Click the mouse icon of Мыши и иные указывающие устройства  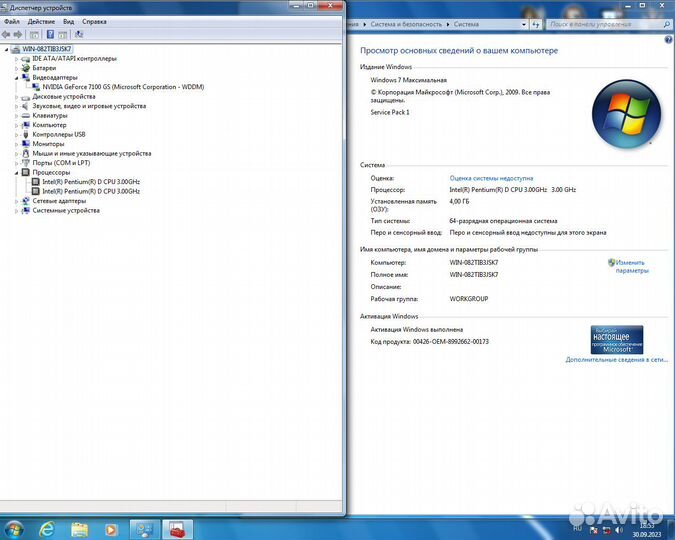26,153
